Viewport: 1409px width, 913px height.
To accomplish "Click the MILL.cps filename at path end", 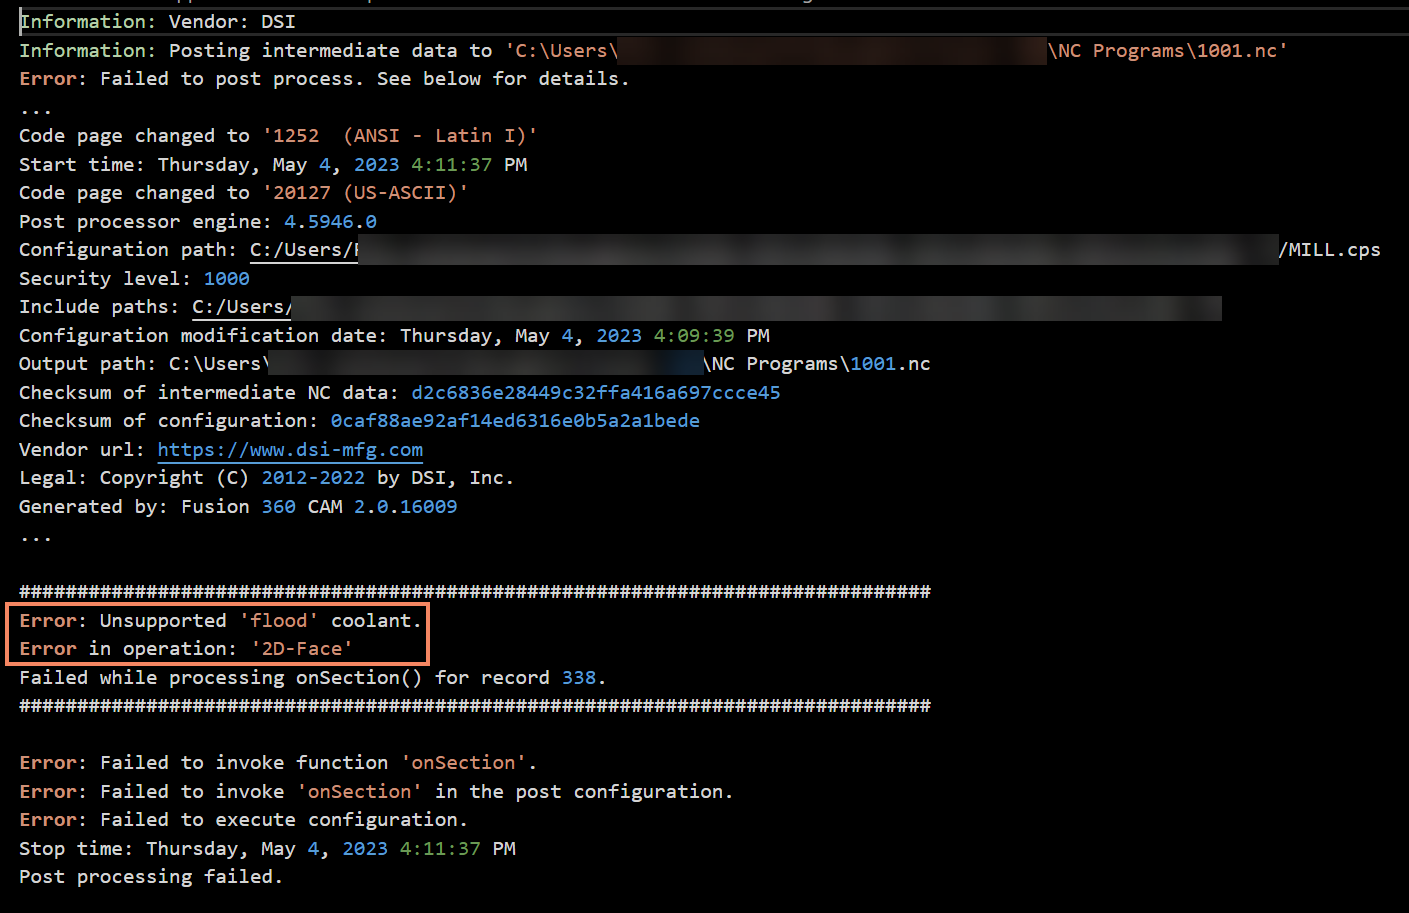I will (1329, 249).
